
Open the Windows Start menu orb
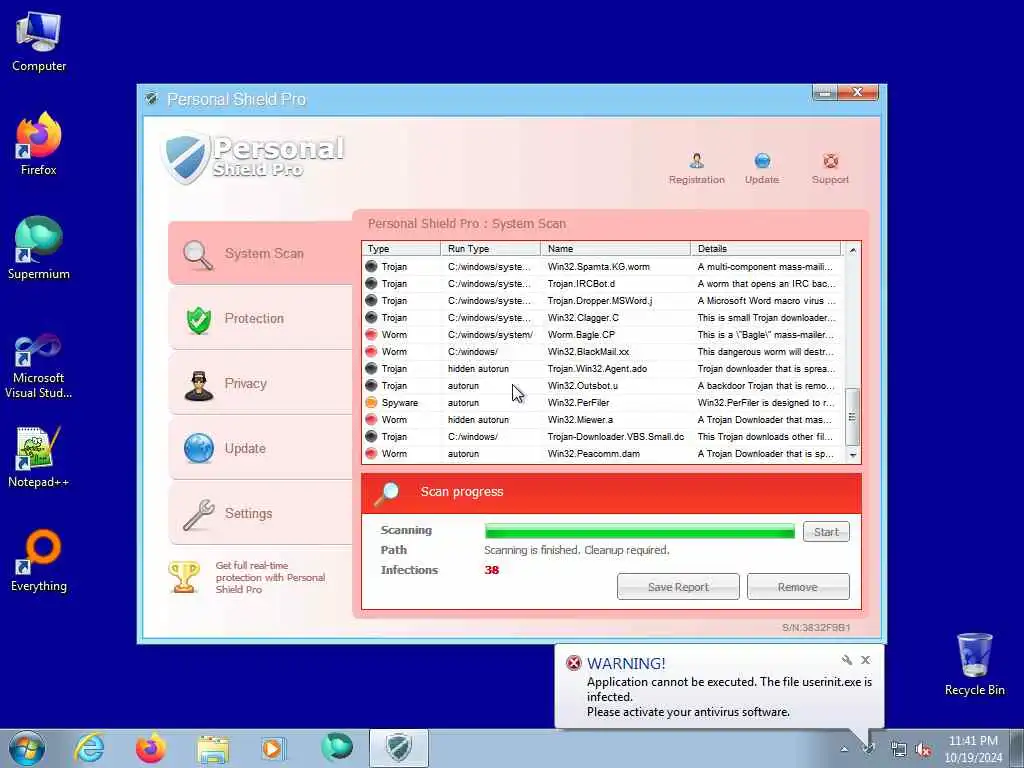[x=27, y=748]
